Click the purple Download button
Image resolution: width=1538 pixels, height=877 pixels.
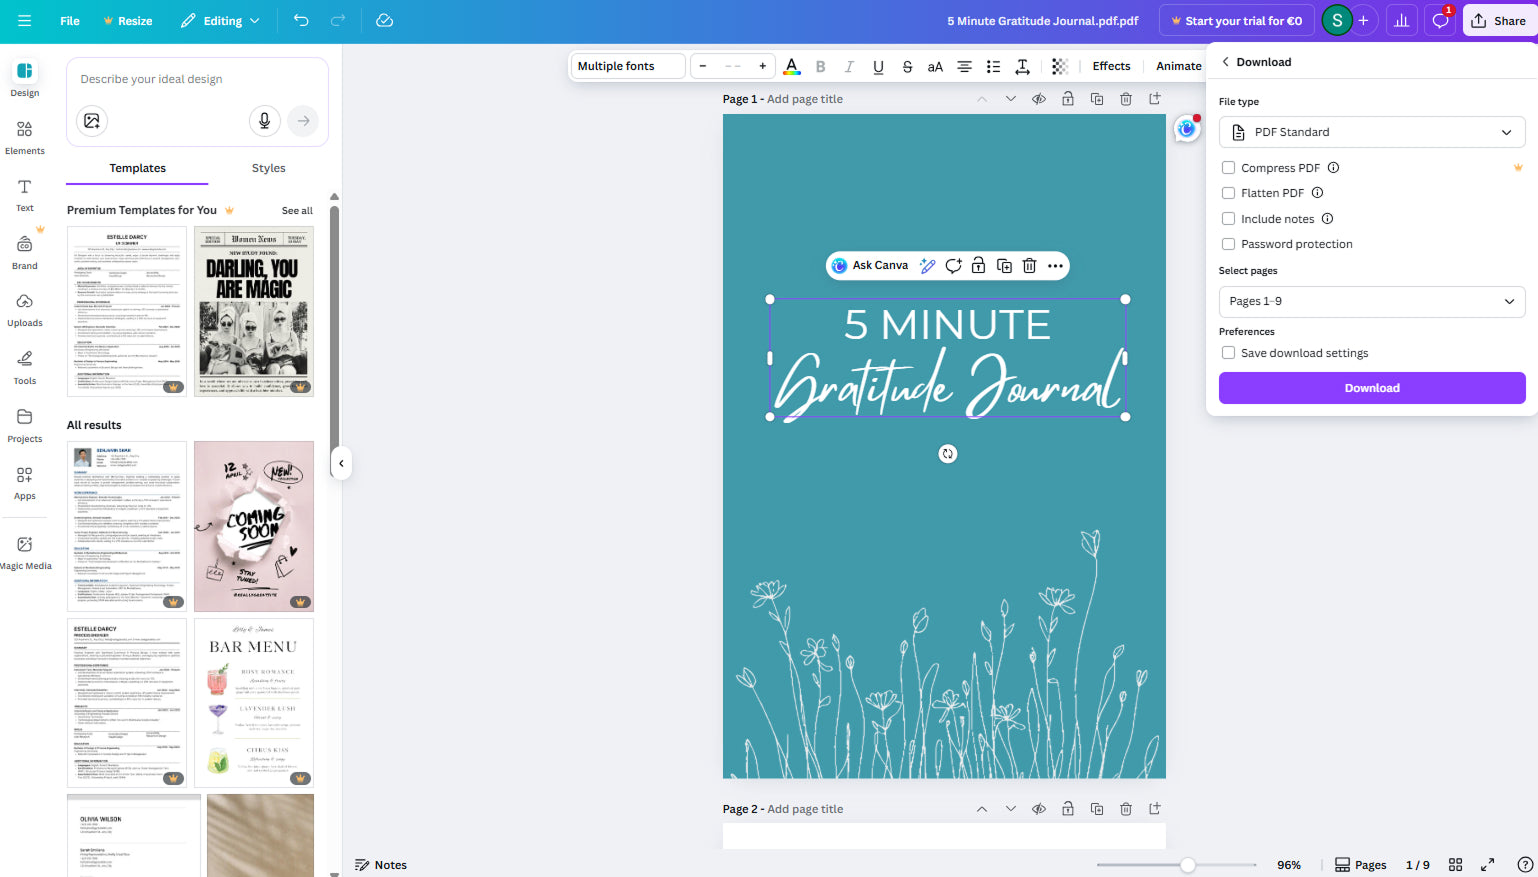[x=1371, y=388]
